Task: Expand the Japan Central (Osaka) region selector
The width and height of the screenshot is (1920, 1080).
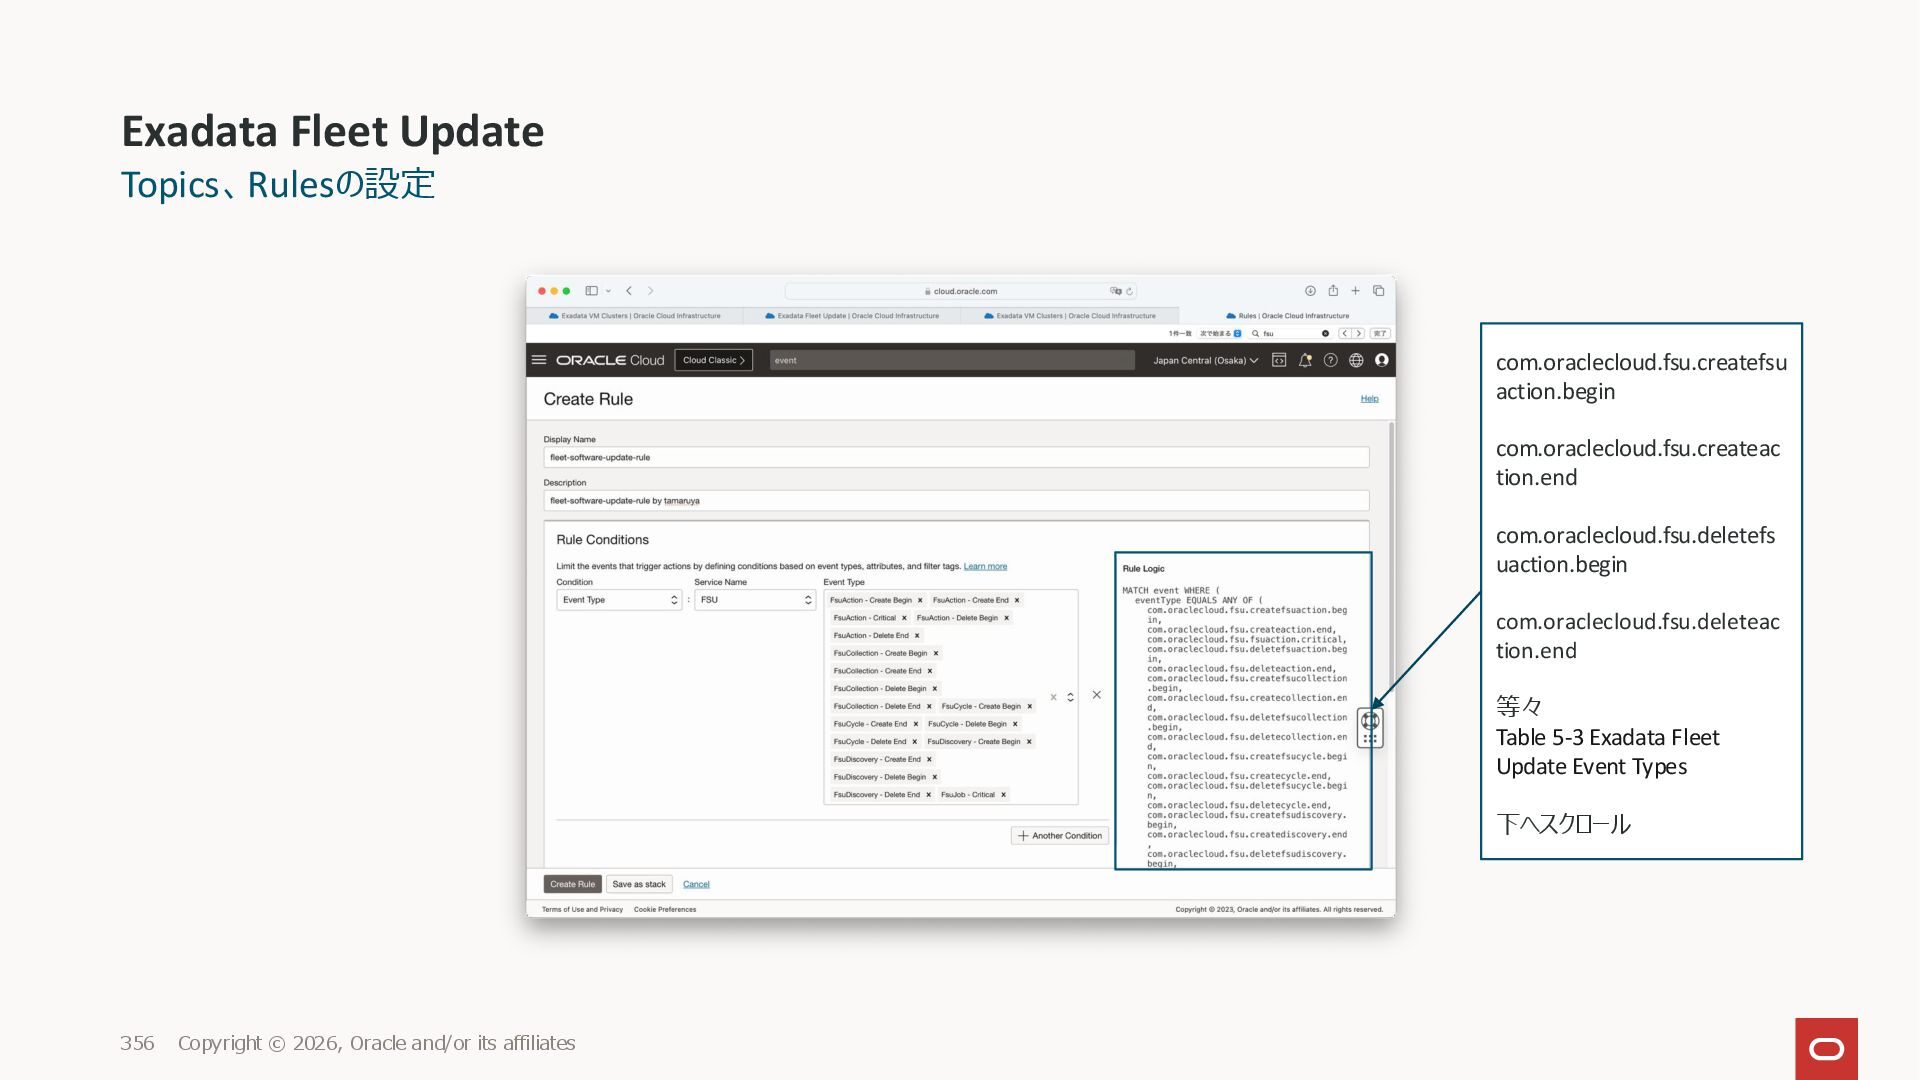Action: pos(1205,360)
